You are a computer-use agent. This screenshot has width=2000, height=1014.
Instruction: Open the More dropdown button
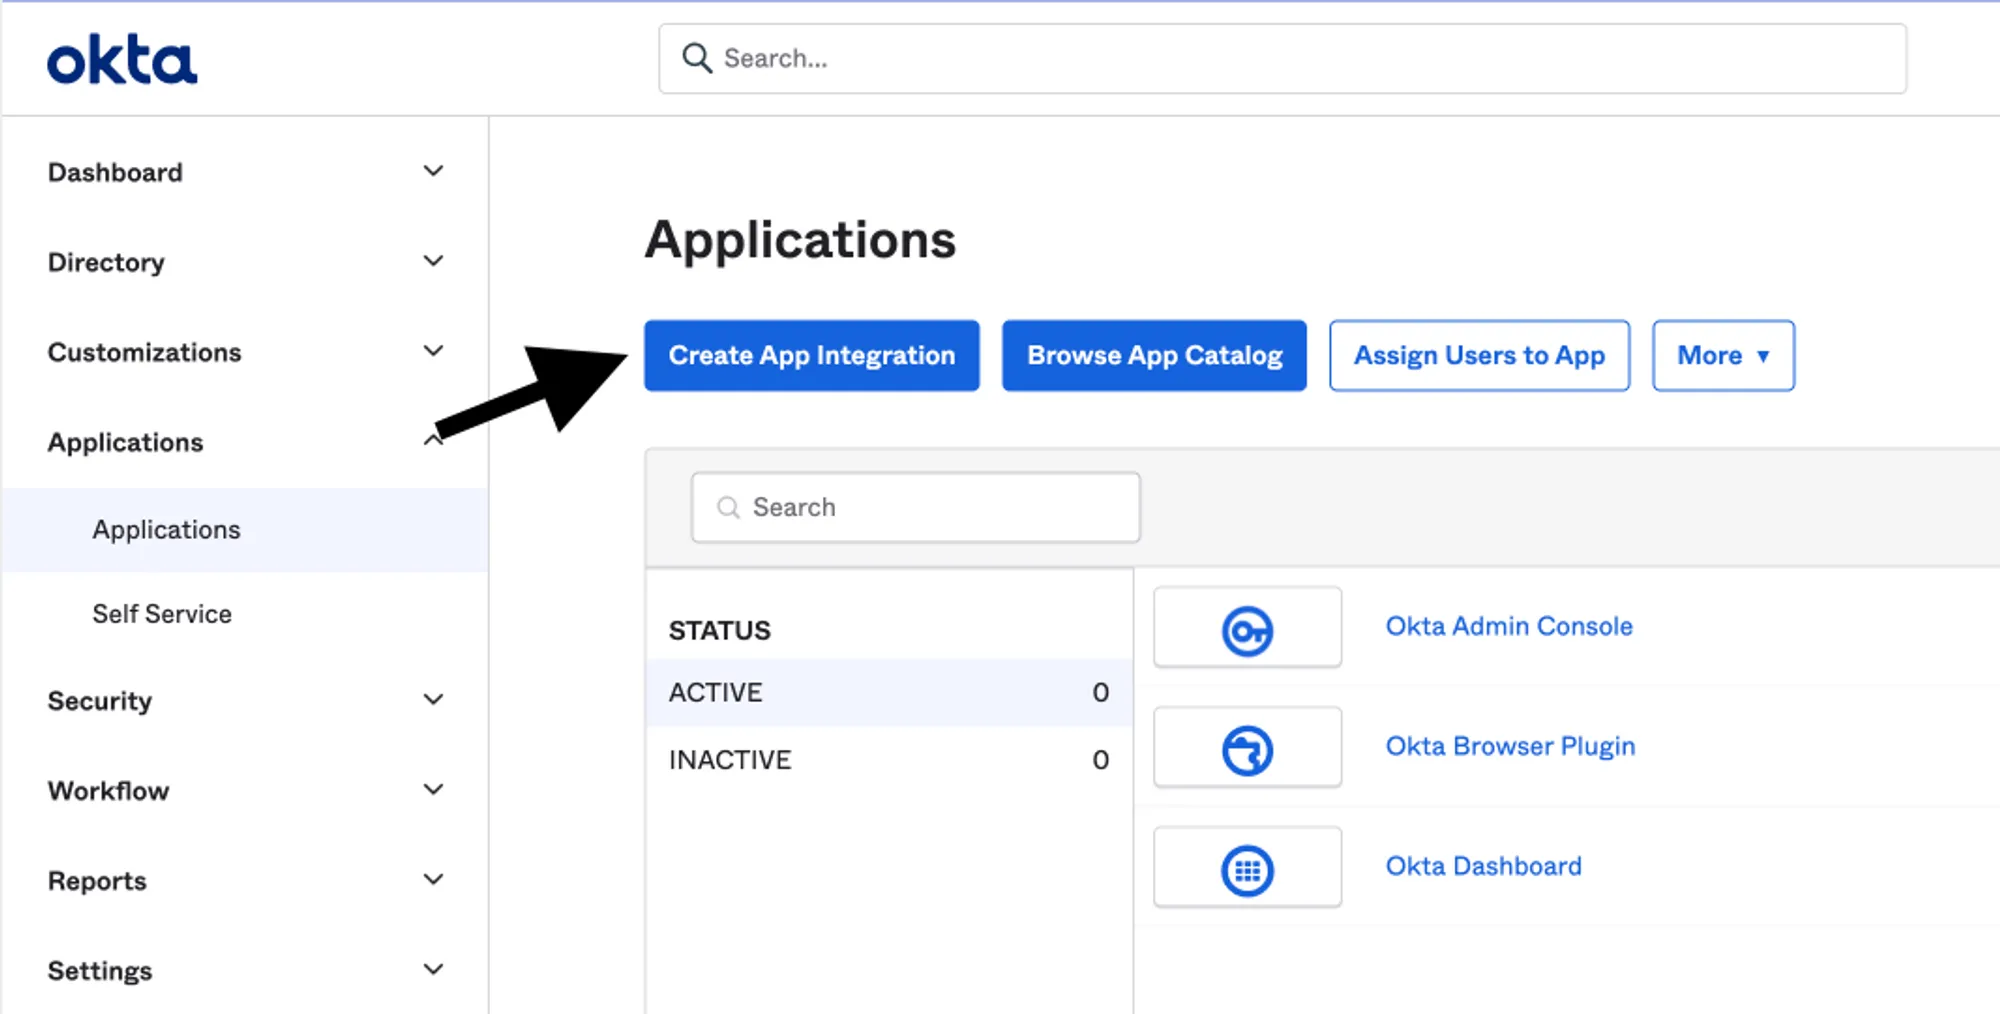point(1723,355)
